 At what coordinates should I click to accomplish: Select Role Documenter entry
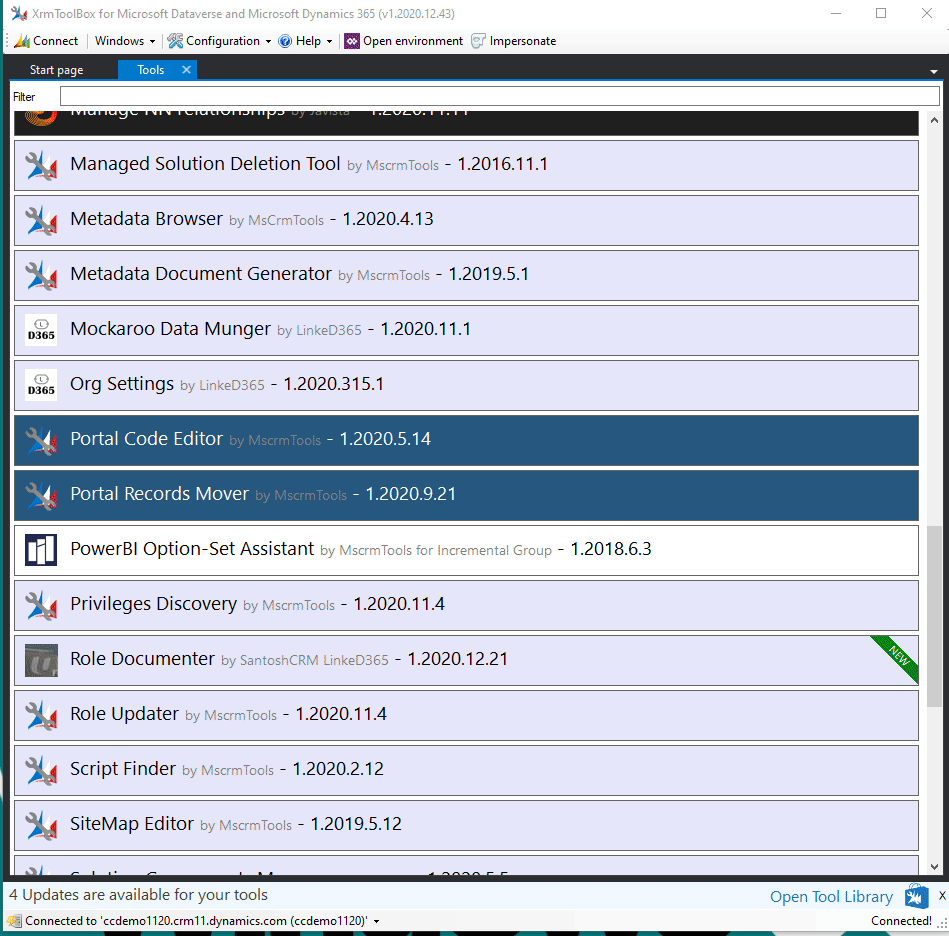point(466,660)
